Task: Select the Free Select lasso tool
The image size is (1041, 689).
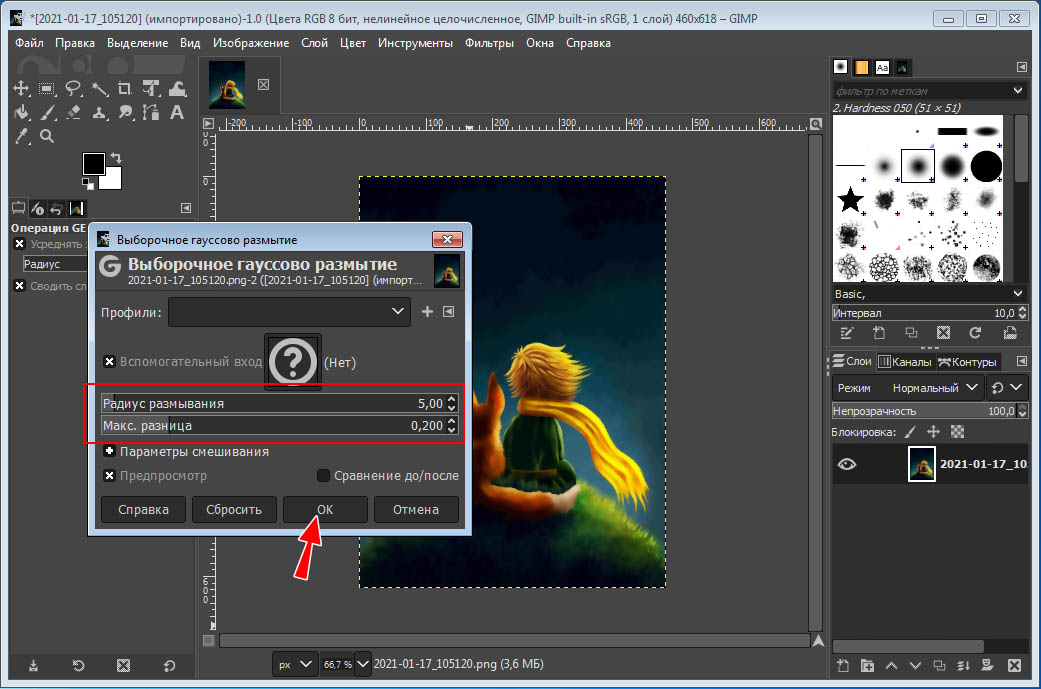Action: point(74,88)
